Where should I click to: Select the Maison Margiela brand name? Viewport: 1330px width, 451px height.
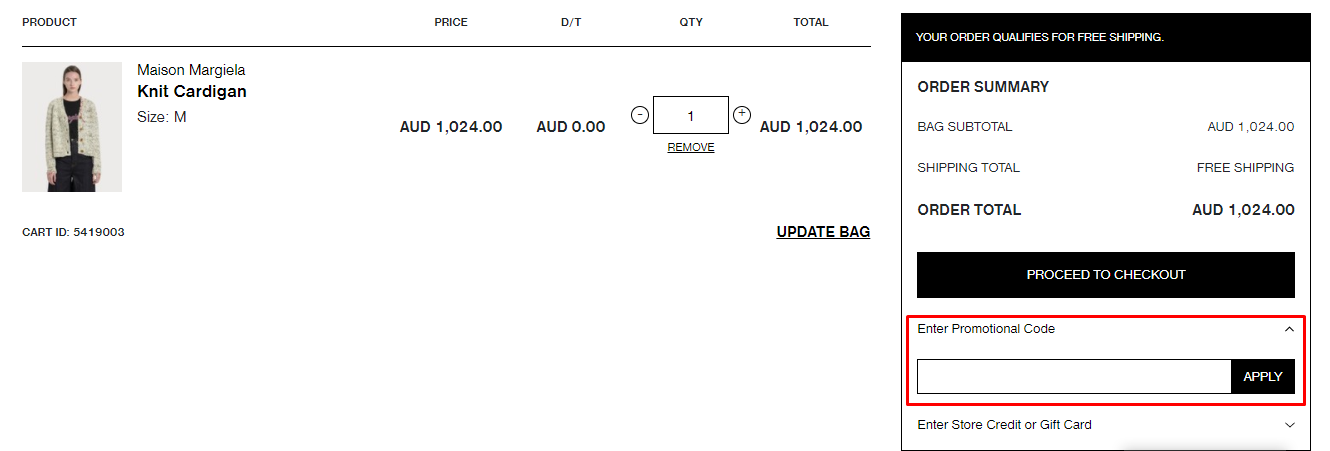point(191,70)
